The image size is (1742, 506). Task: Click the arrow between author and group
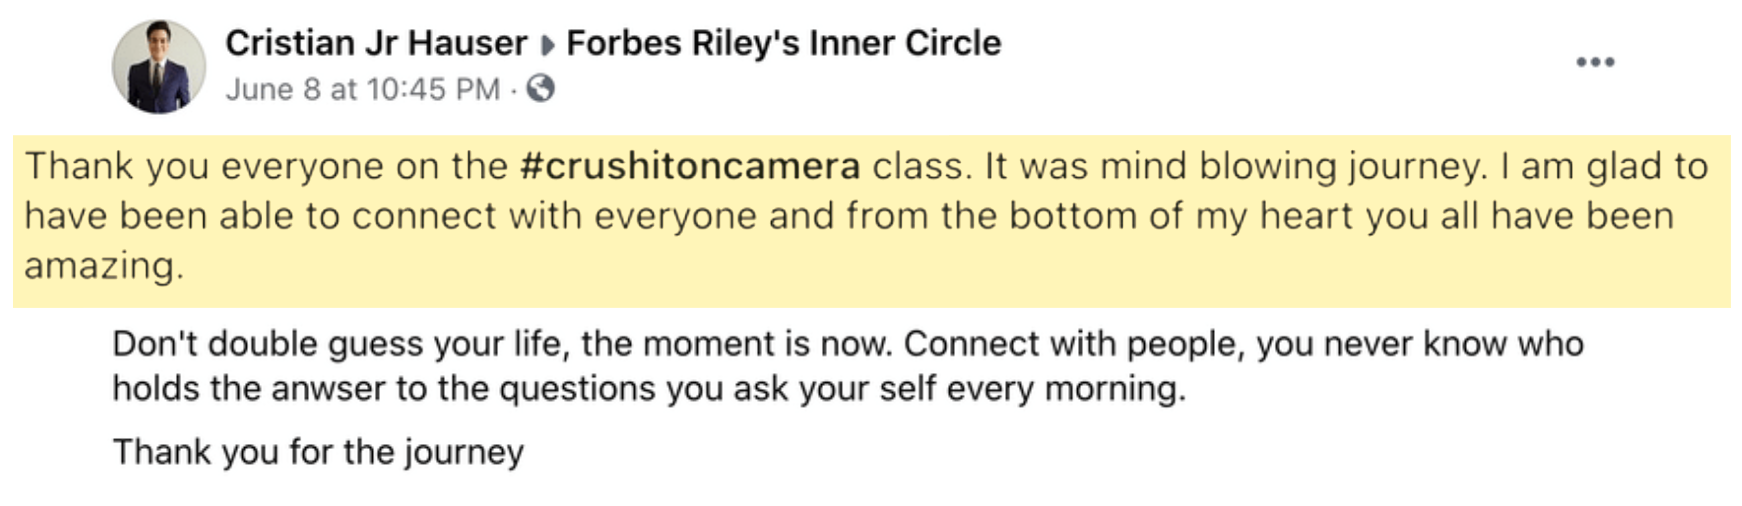point(547,45)
